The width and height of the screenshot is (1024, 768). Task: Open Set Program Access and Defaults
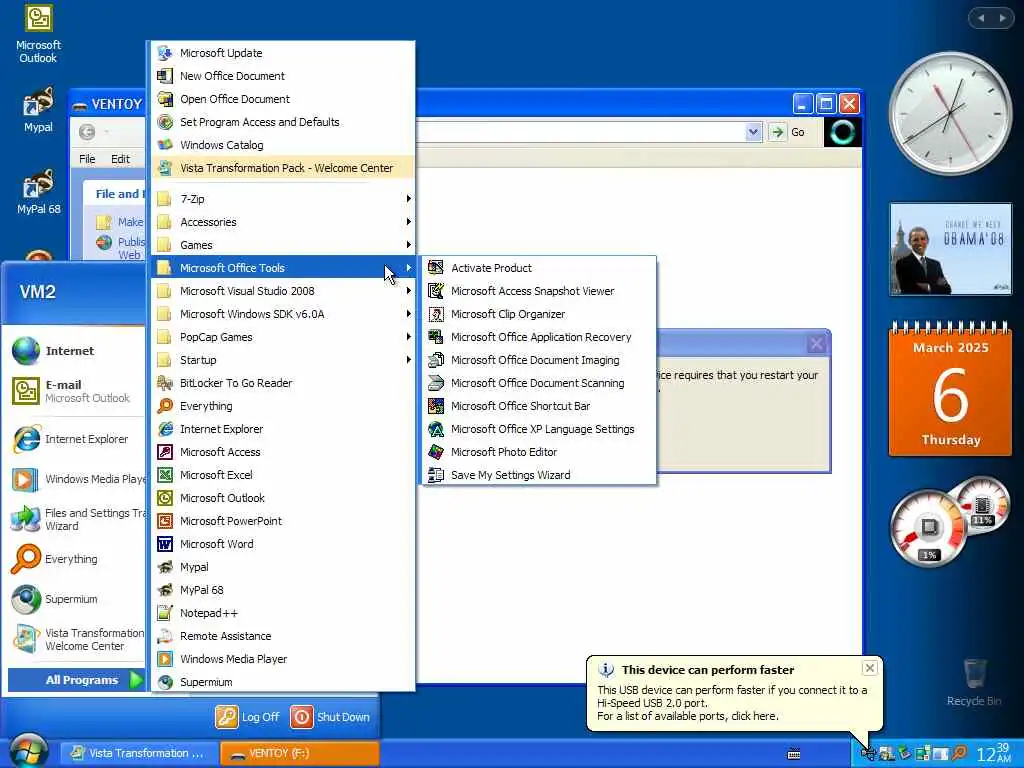click(283, 122)
